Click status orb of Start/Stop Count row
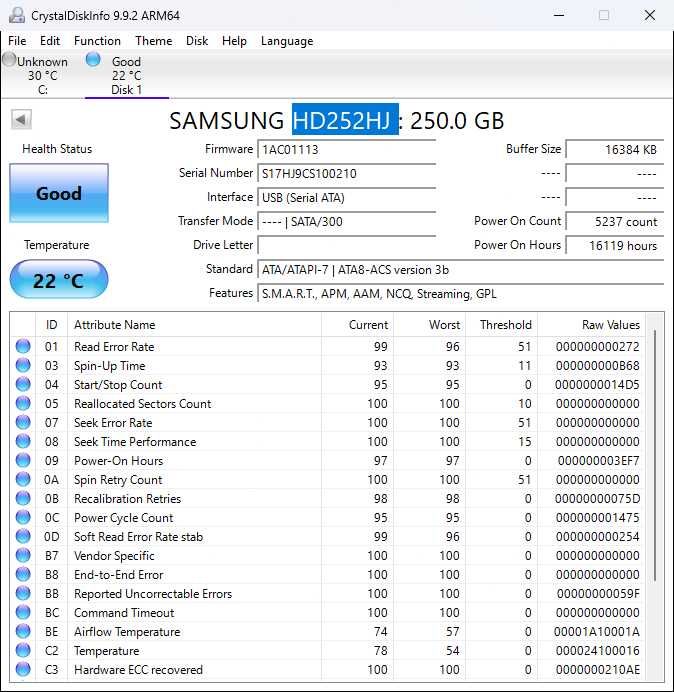Viewport: 674px width, 692px height. (23, 384)
